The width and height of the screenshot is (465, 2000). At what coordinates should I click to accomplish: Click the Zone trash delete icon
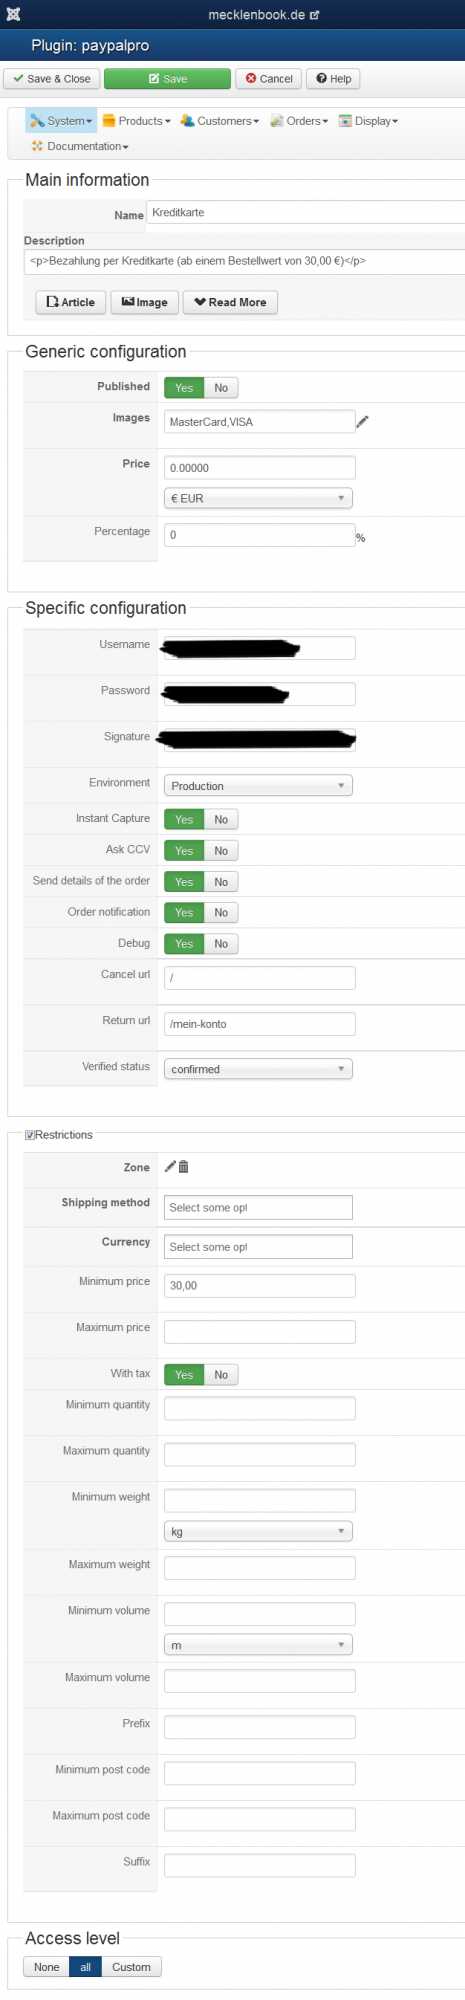183,1166
